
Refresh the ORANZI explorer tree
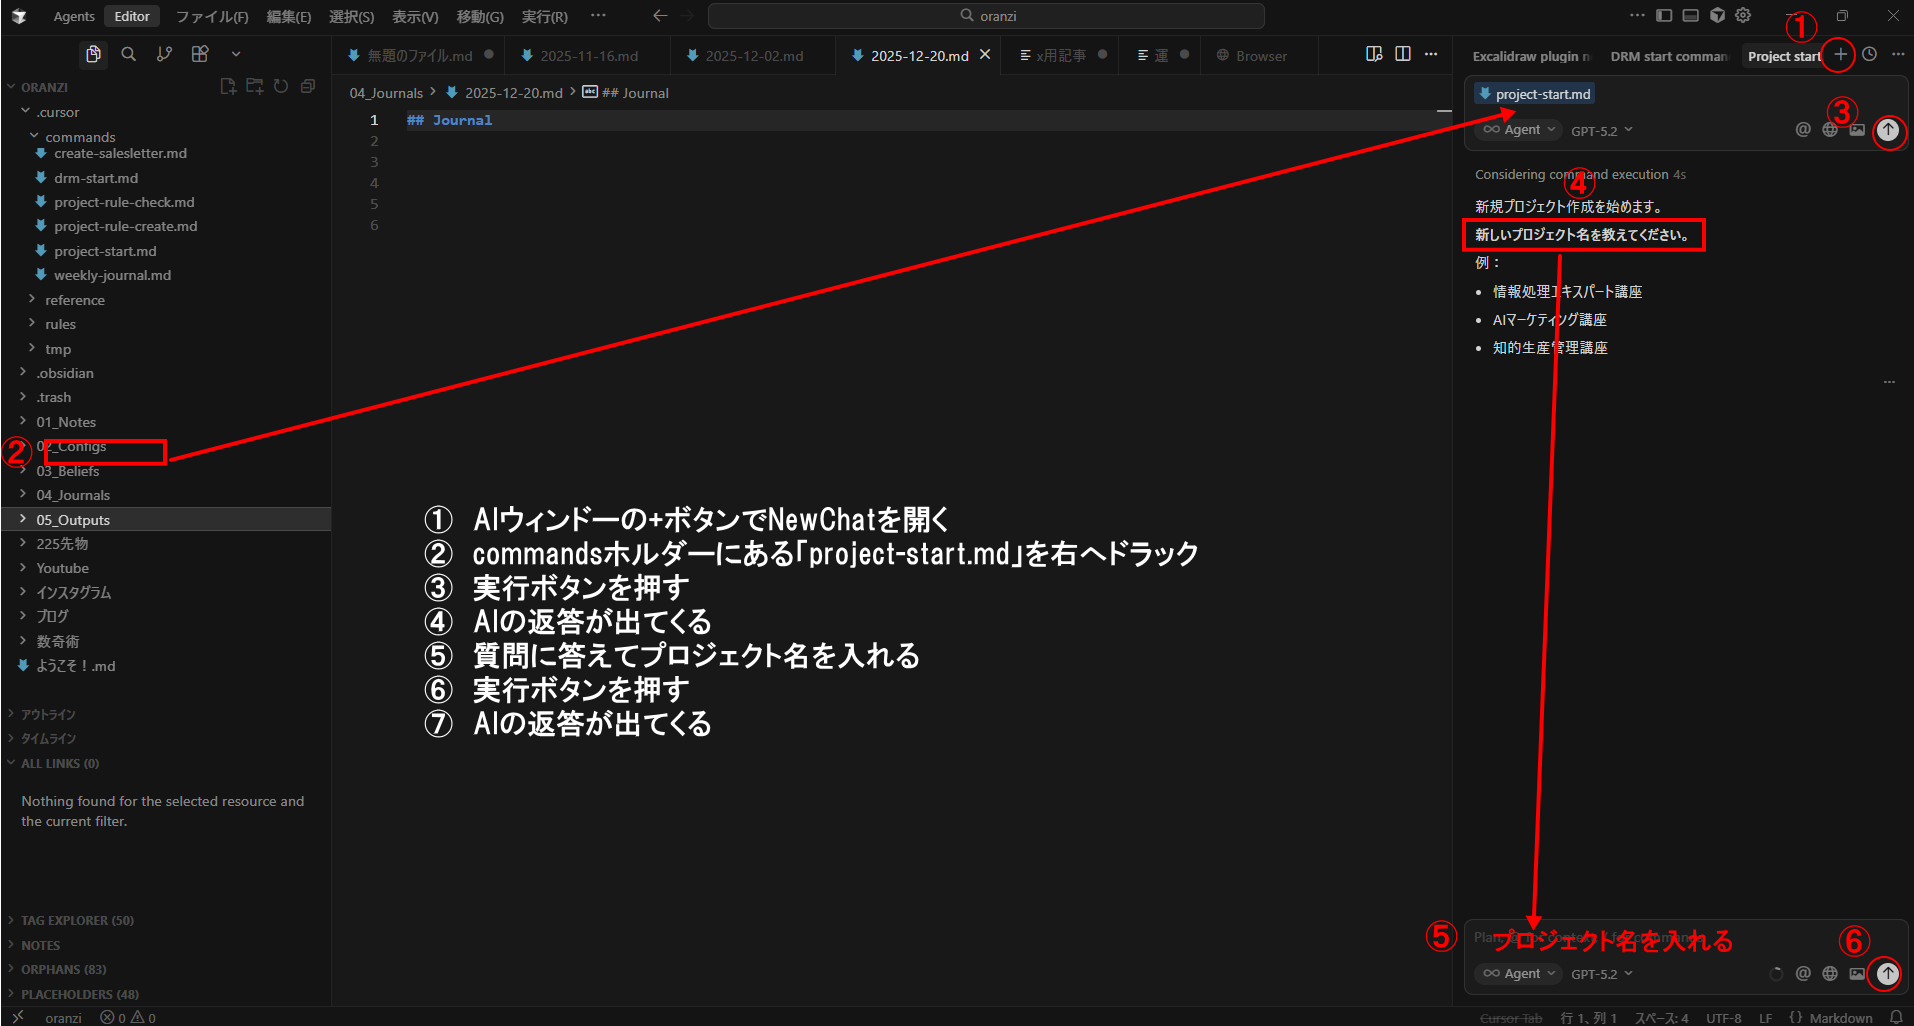pyautogui.click(x=281, y=87)
